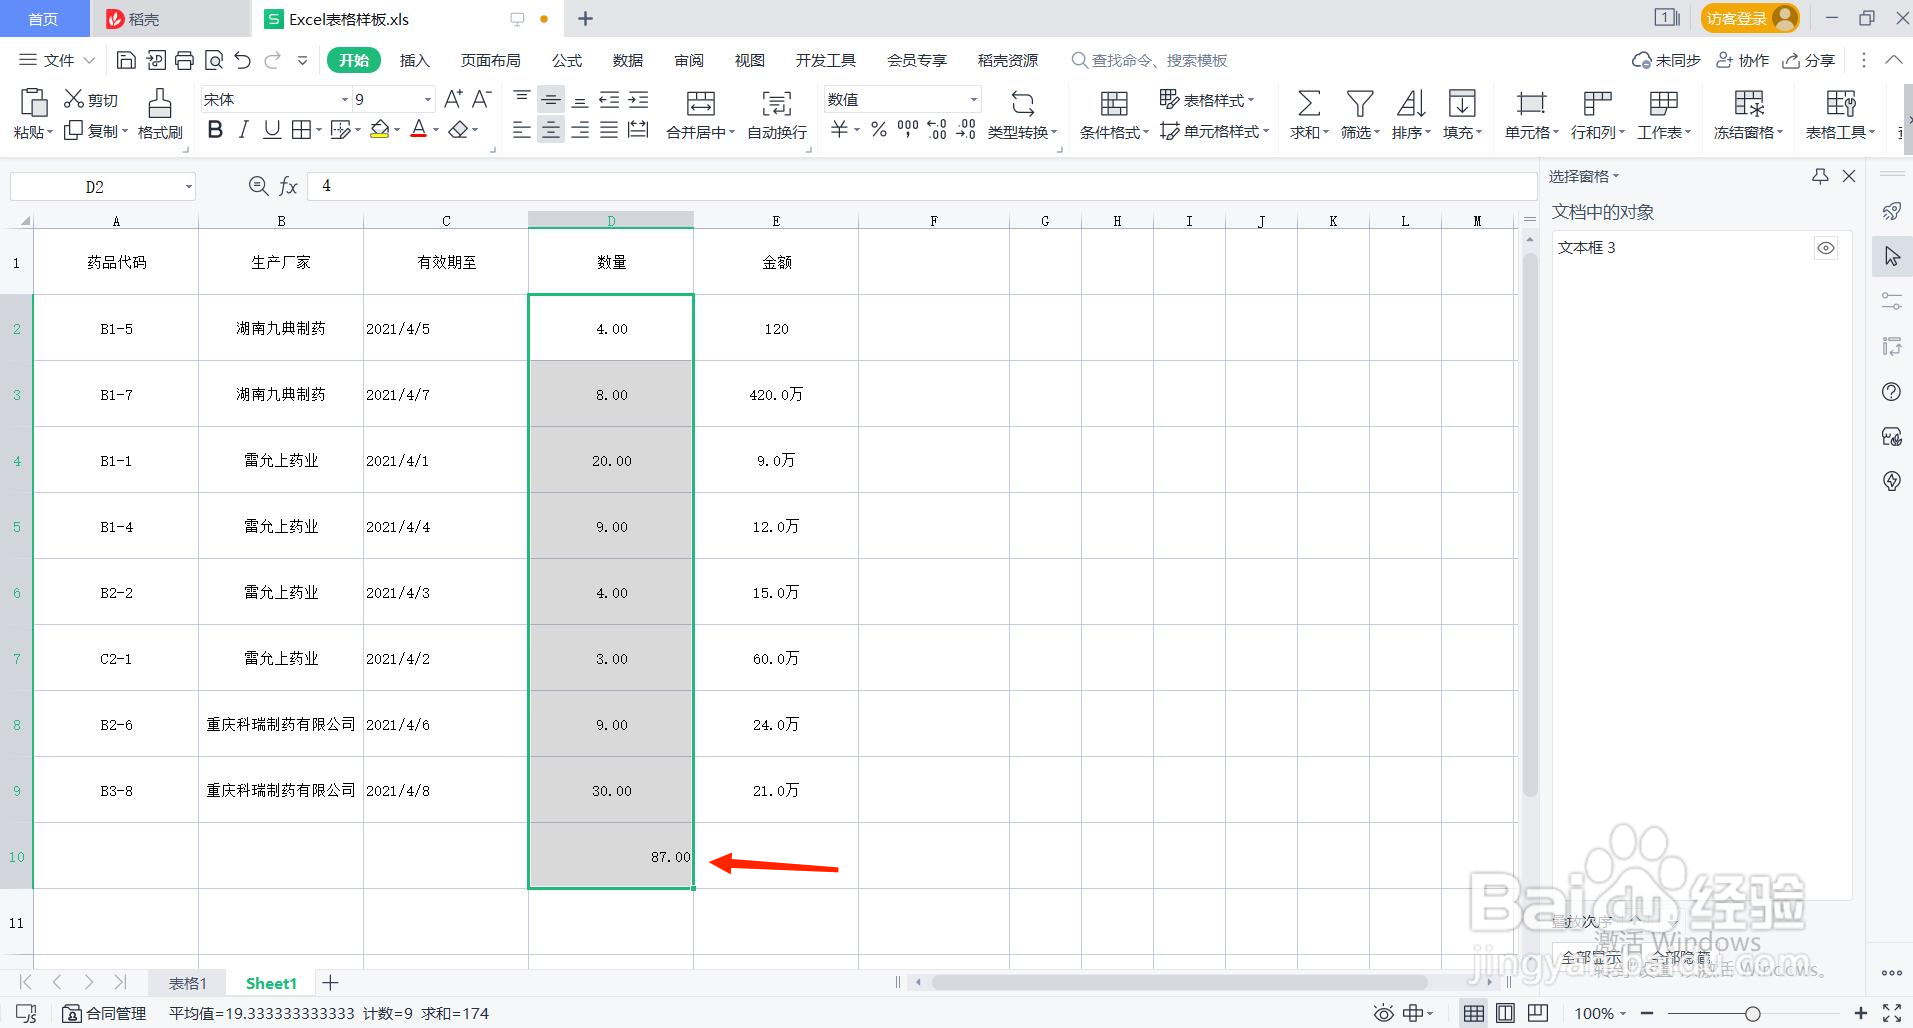Open the font size dropdown

[428, 99]
